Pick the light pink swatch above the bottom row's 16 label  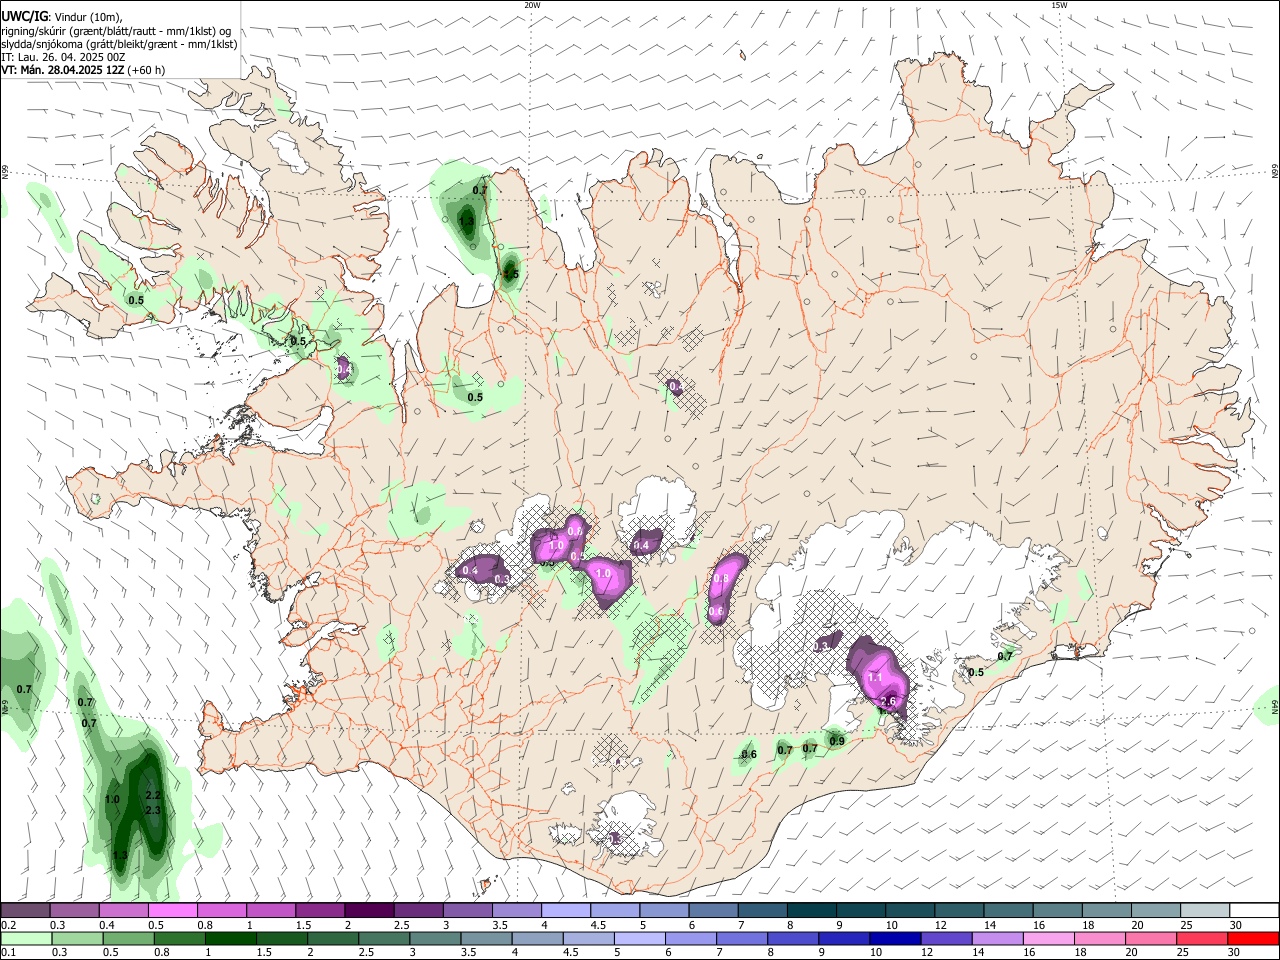(x=1047, y=938)
